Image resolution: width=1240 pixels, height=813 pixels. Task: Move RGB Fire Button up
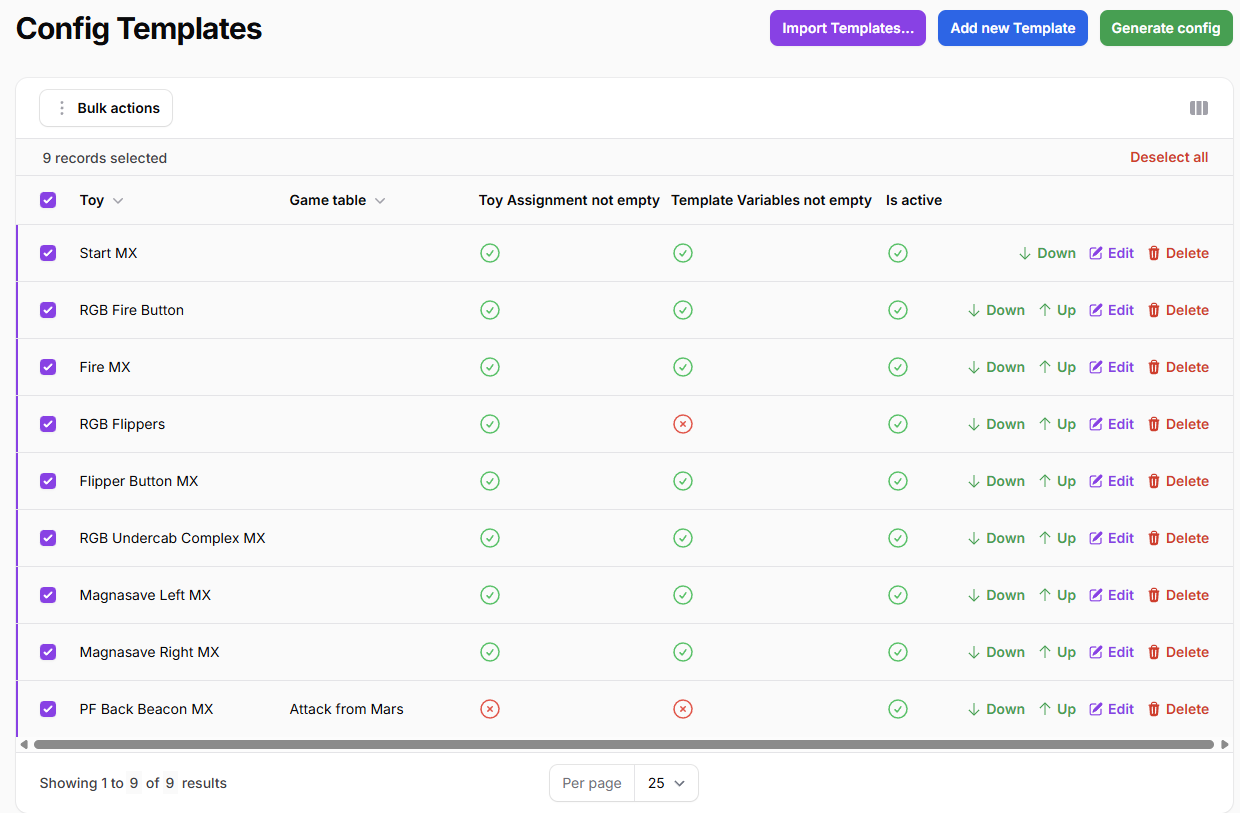pyautogui.click(x=1057, y=310)
